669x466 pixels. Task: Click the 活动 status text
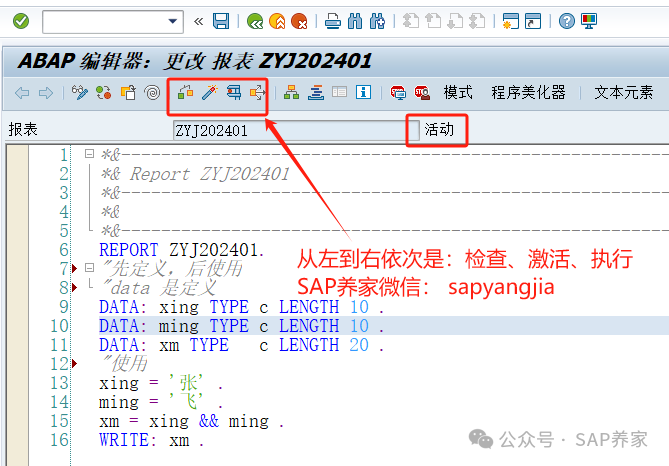[439, 129]
